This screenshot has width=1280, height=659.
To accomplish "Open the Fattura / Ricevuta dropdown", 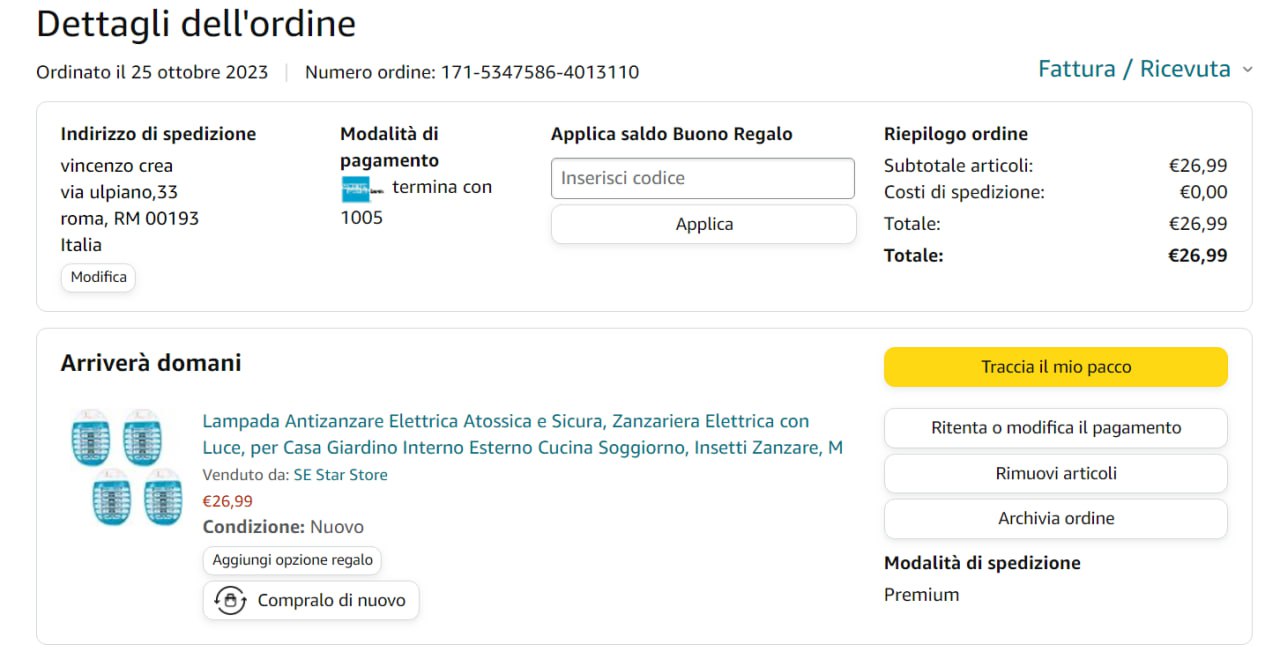I will click(1145, 69).
